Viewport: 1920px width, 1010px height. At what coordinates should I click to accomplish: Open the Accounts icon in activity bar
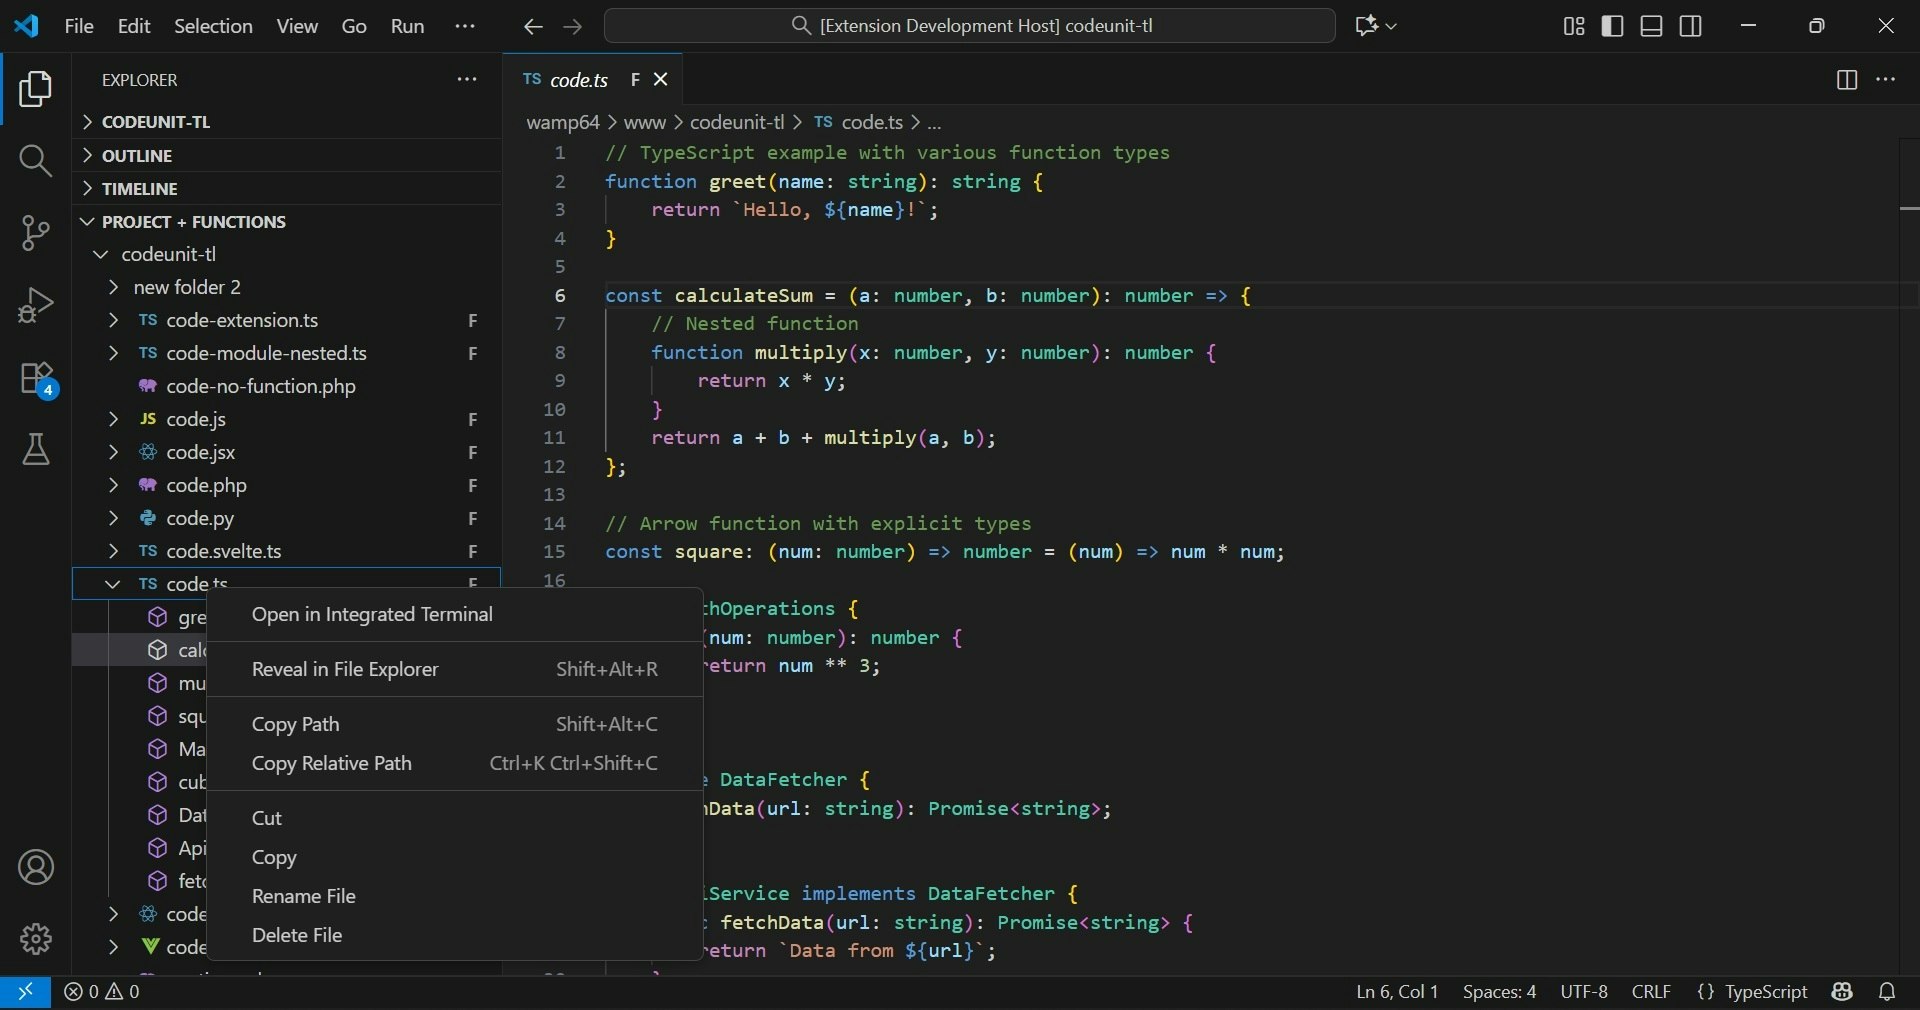point(36,868)
